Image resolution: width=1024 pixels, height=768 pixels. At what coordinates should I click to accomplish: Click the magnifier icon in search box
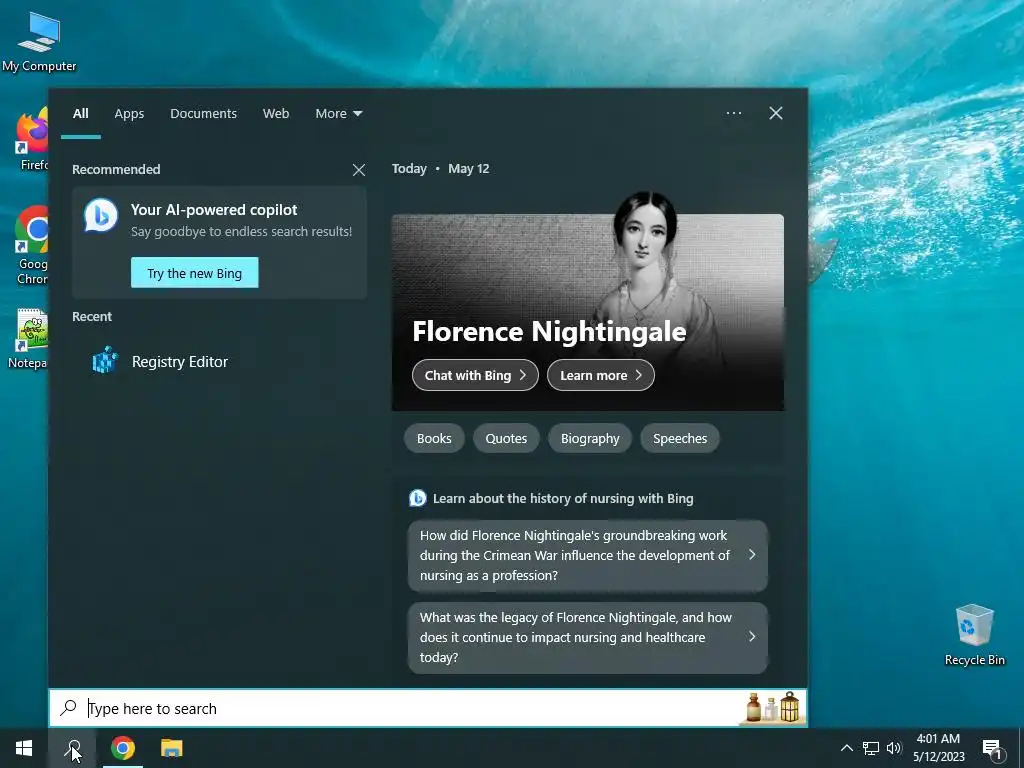coord(68,708)
